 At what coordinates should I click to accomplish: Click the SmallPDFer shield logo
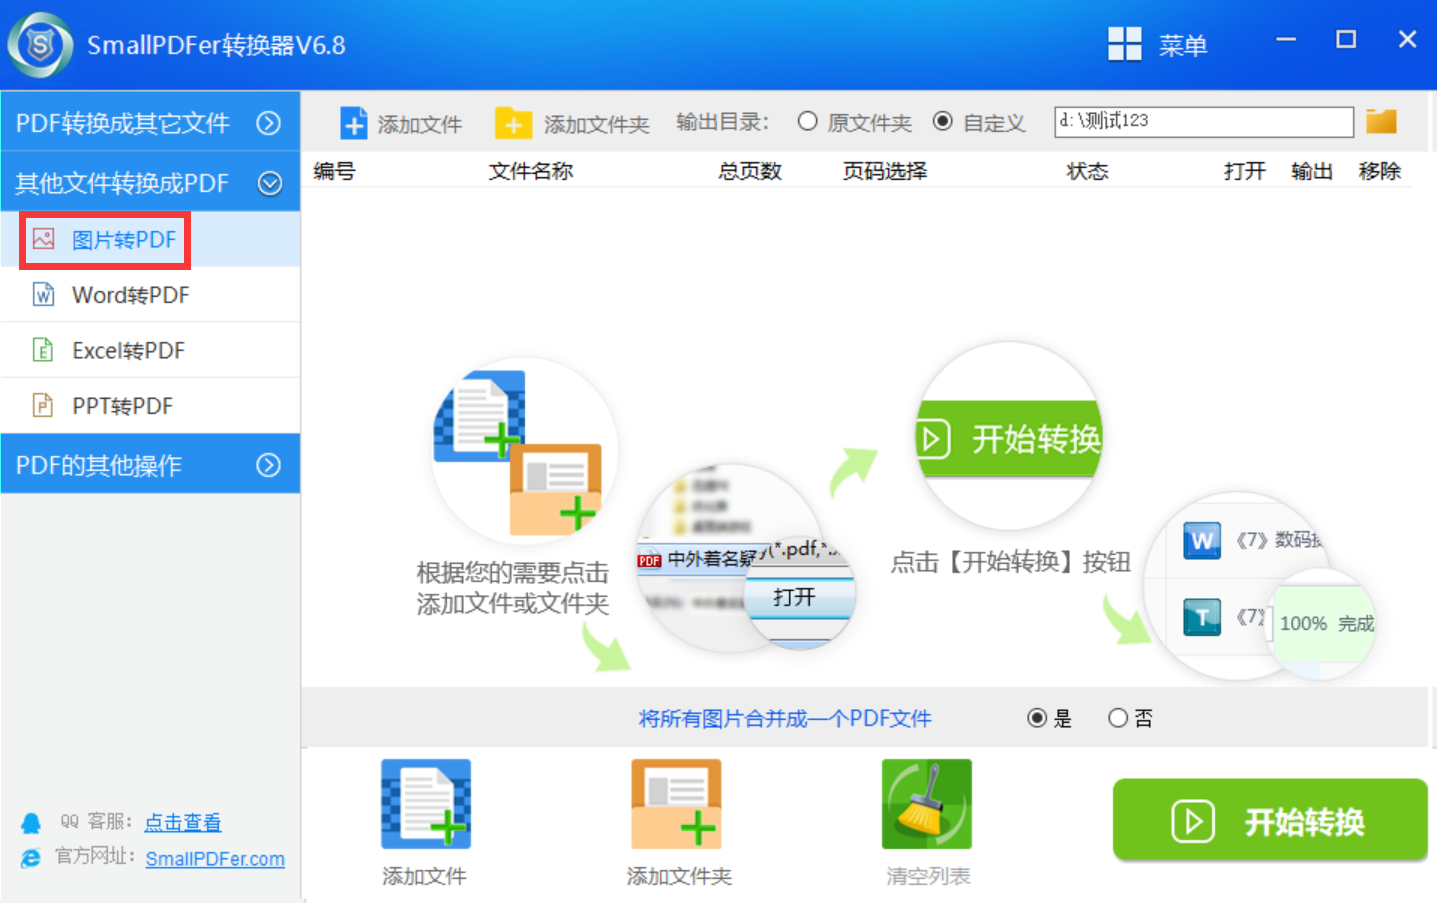[x=41, y=45]
